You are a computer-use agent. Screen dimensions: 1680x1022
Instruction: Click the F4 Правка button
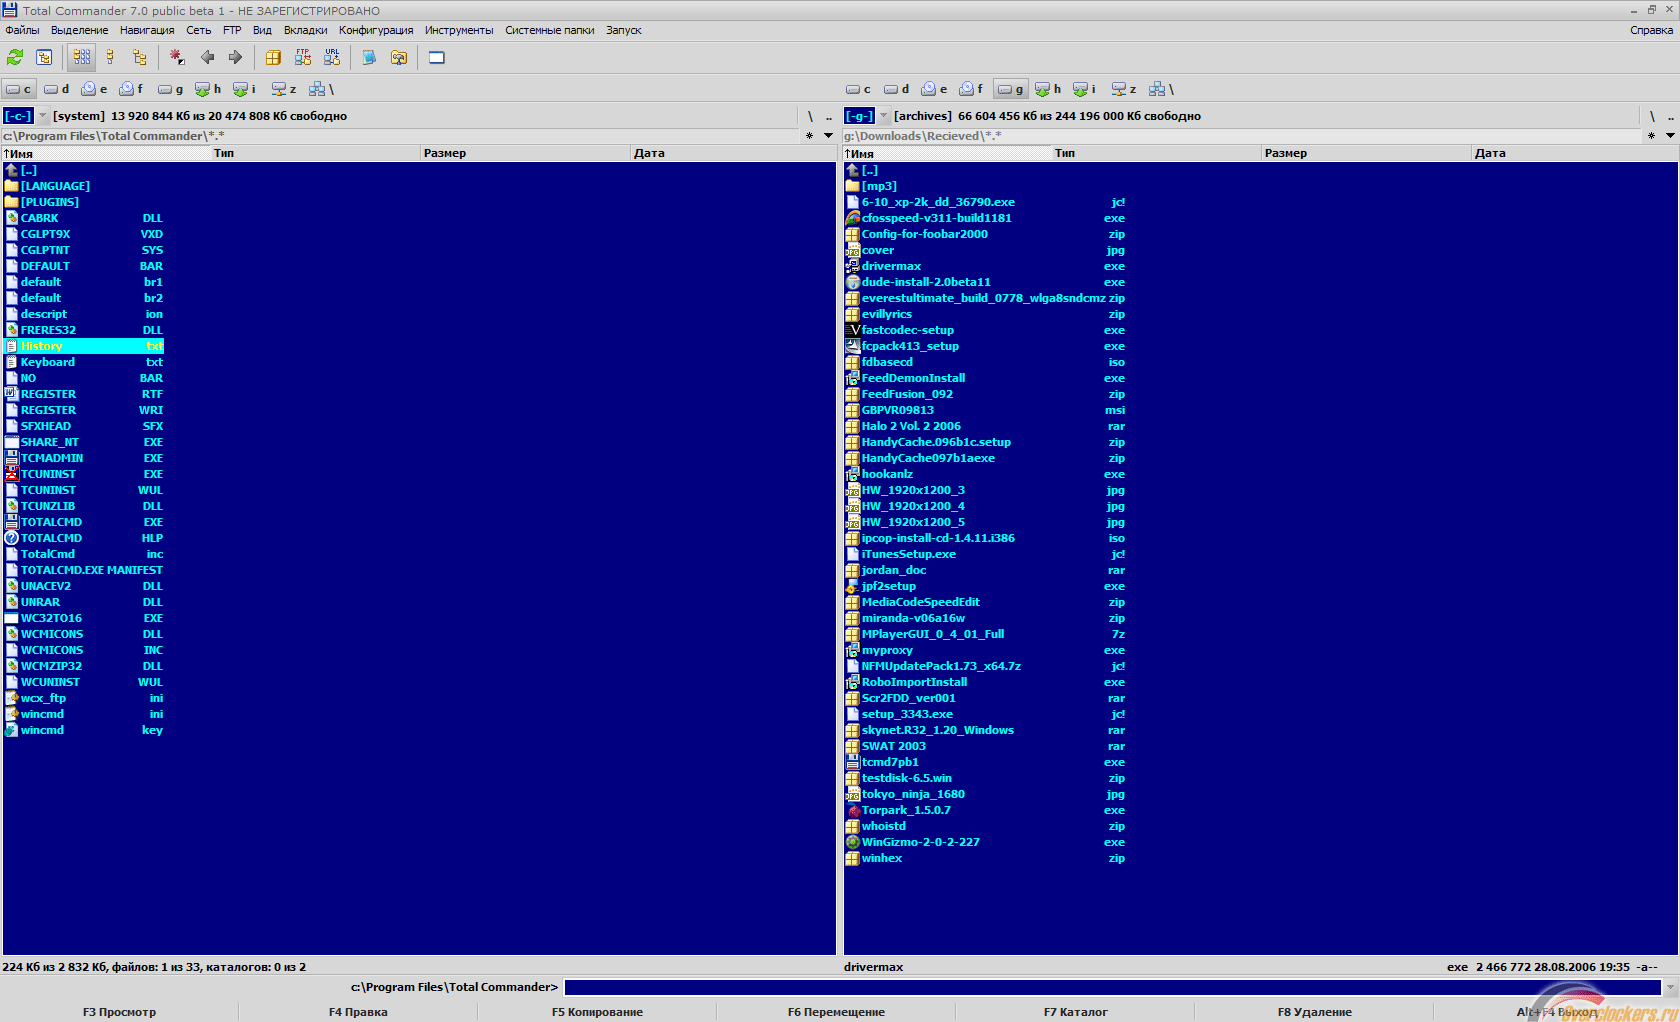[x=358, y=1012]
